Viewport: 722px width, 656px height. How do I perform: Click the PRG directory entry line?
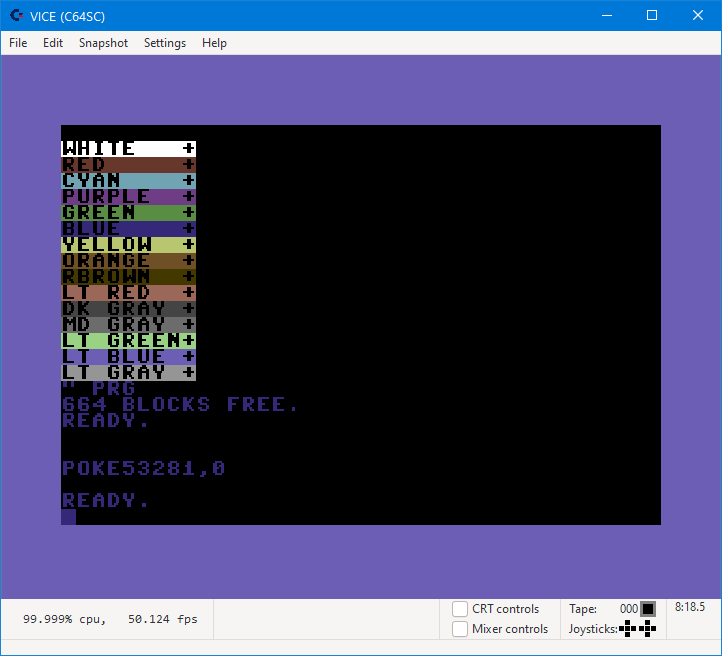[x=99, y=389]
